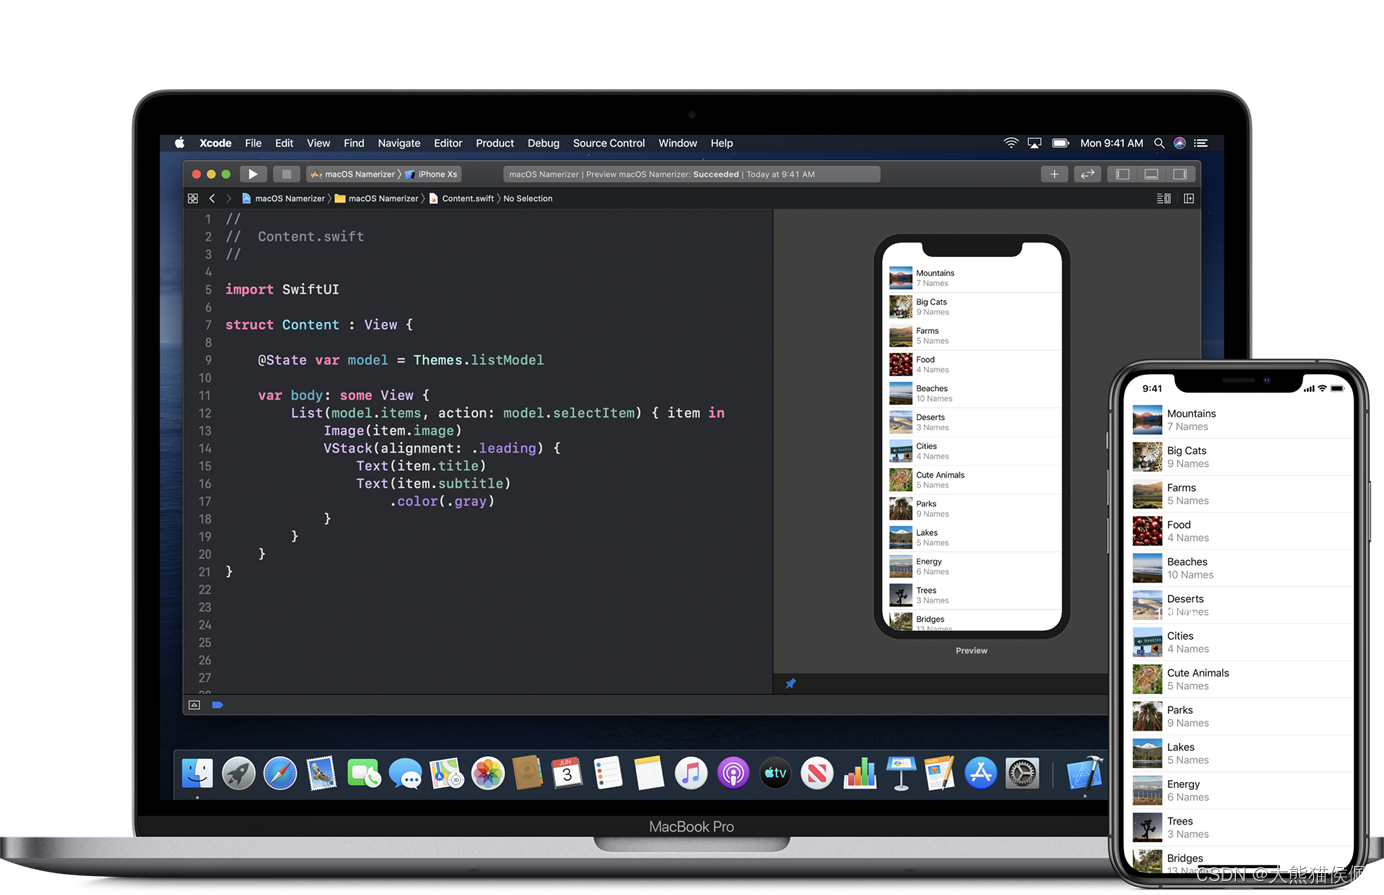This screenshot has width=1384, height=895.
Task: Pin the preview with the pin icon
Action: 790,684
